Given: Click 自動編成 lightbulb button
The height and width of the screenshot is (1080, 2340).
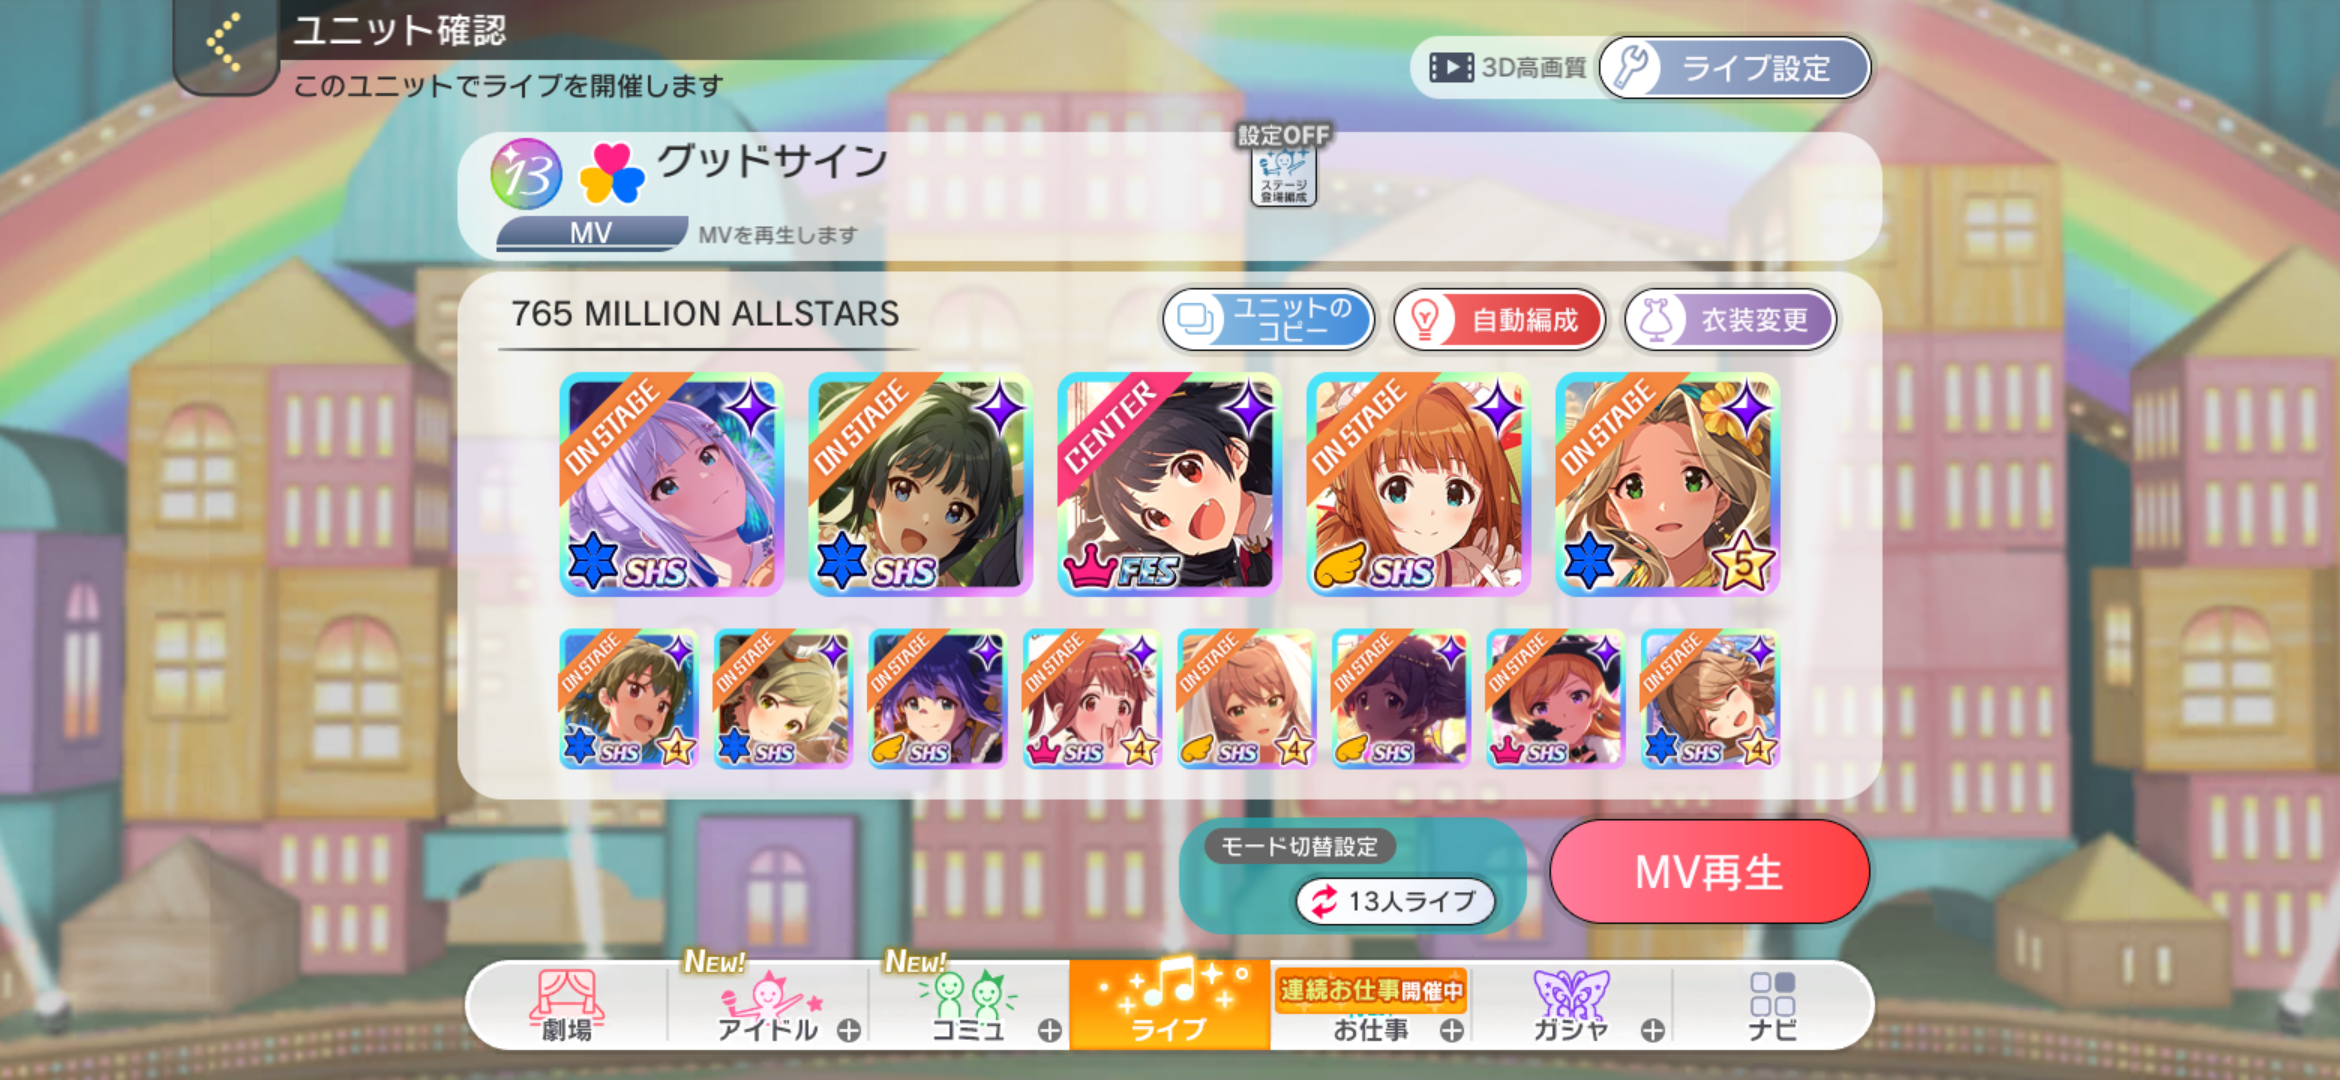Looking at the screenshot, I should coord(1499,320).
